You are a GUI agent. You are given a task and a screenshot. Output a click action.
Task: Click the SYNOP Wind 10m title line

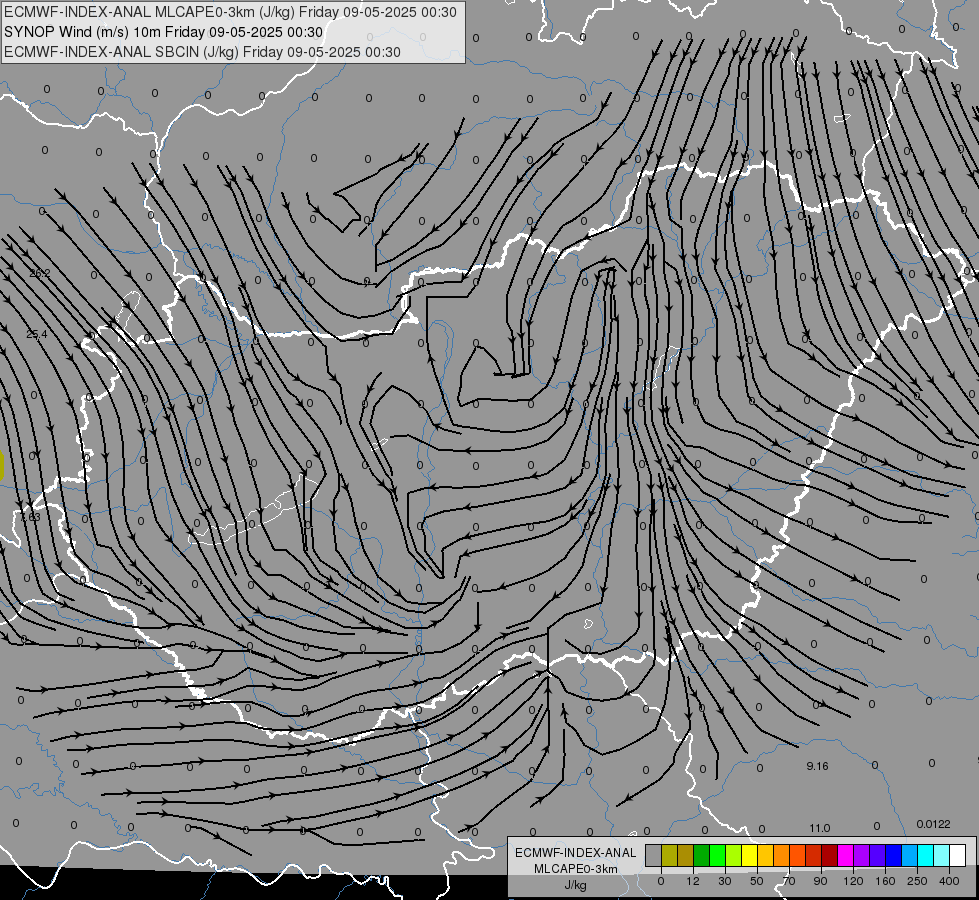[x=164, y=32]
